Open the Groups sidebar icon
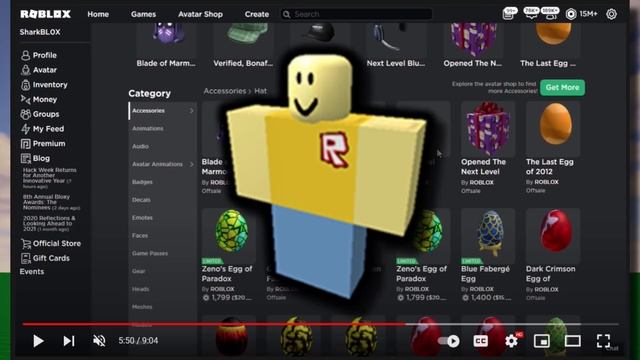 [25, 114]
